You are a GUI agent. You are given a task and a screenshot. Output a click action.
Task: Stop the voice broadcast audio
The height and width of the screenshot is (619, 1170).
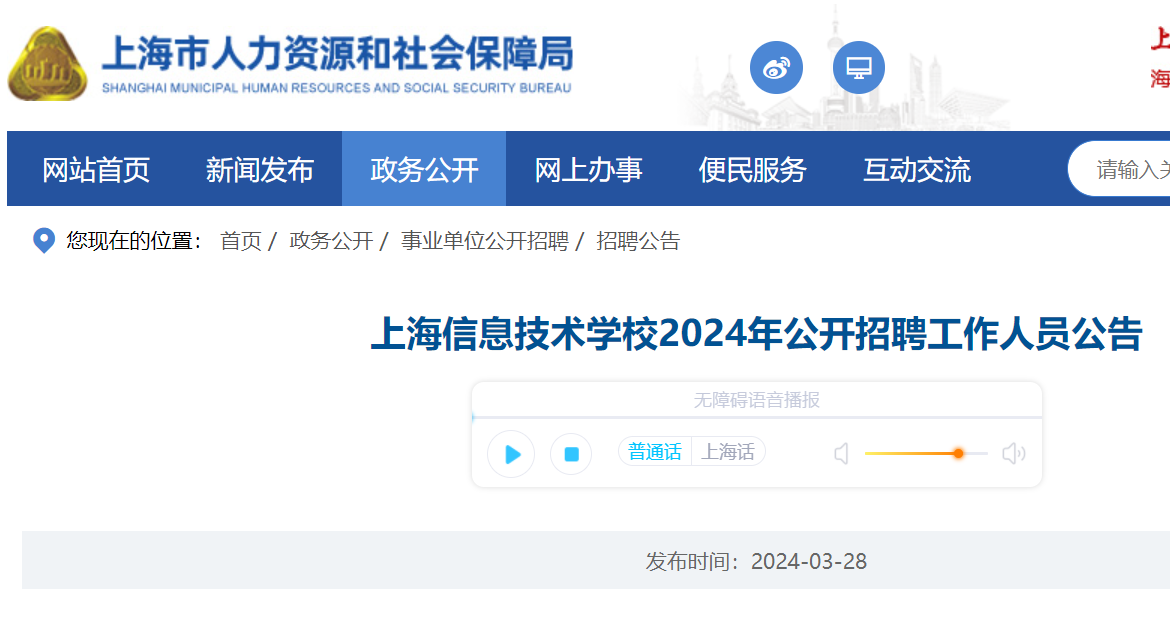point(571,454)
